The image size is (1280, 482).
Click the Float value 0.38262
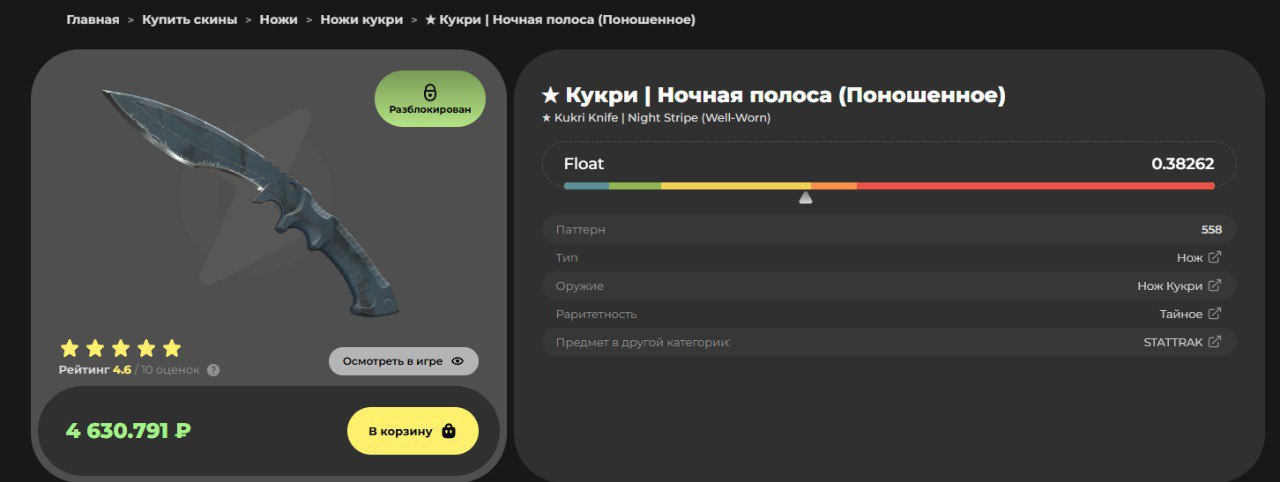point(1182,164)
